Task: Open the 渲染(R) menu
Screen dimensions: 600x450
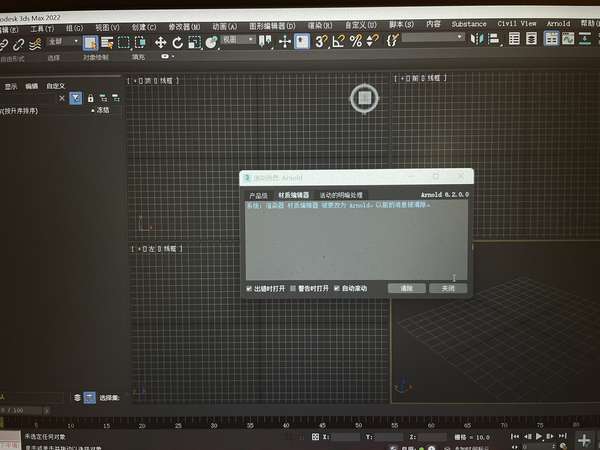Action: point(320,26)
